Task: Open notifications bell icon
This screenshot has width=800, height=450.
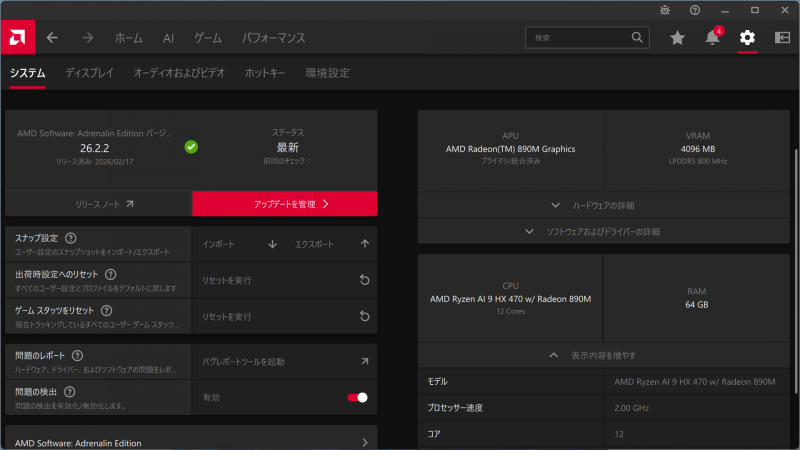Action: pos(712,37)
